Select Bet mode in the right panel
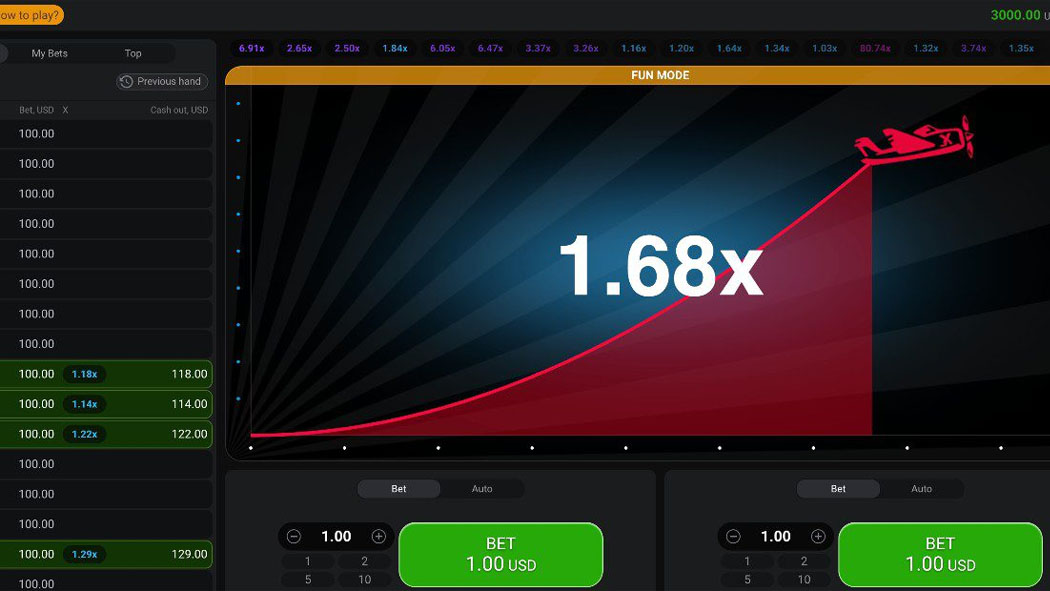The image size is (1050, 591). (x=838, y=489)
